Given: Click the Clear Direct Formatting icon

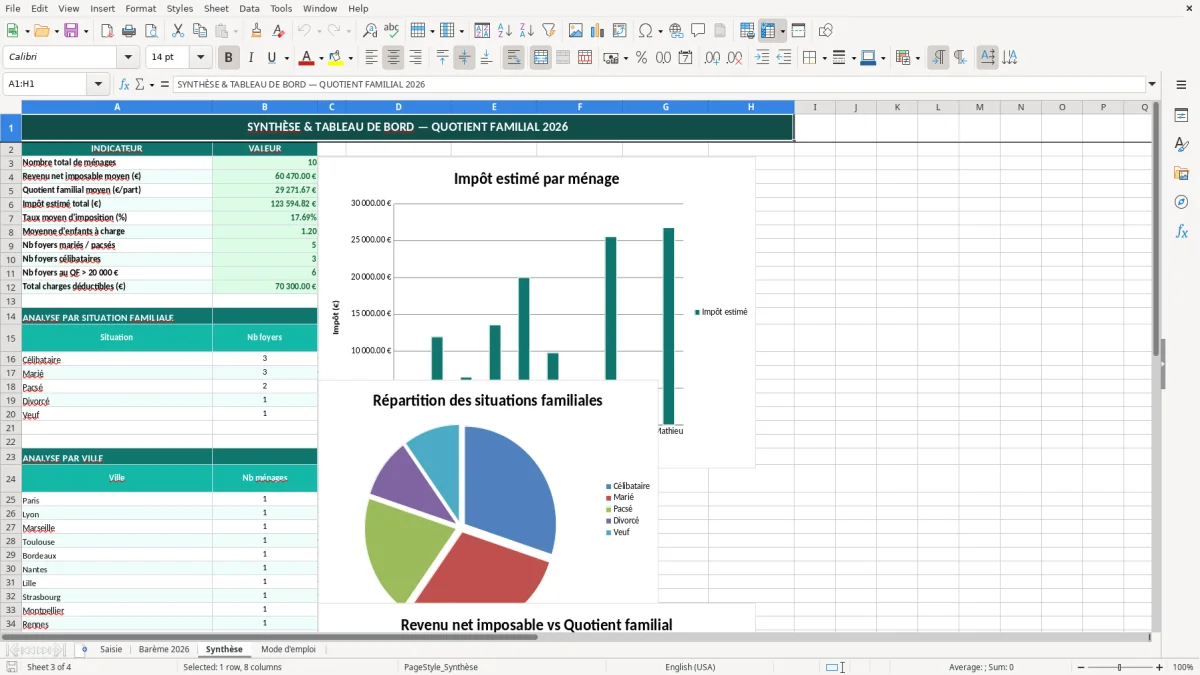Looking at the screenshot, I should (x=279, y=31).
